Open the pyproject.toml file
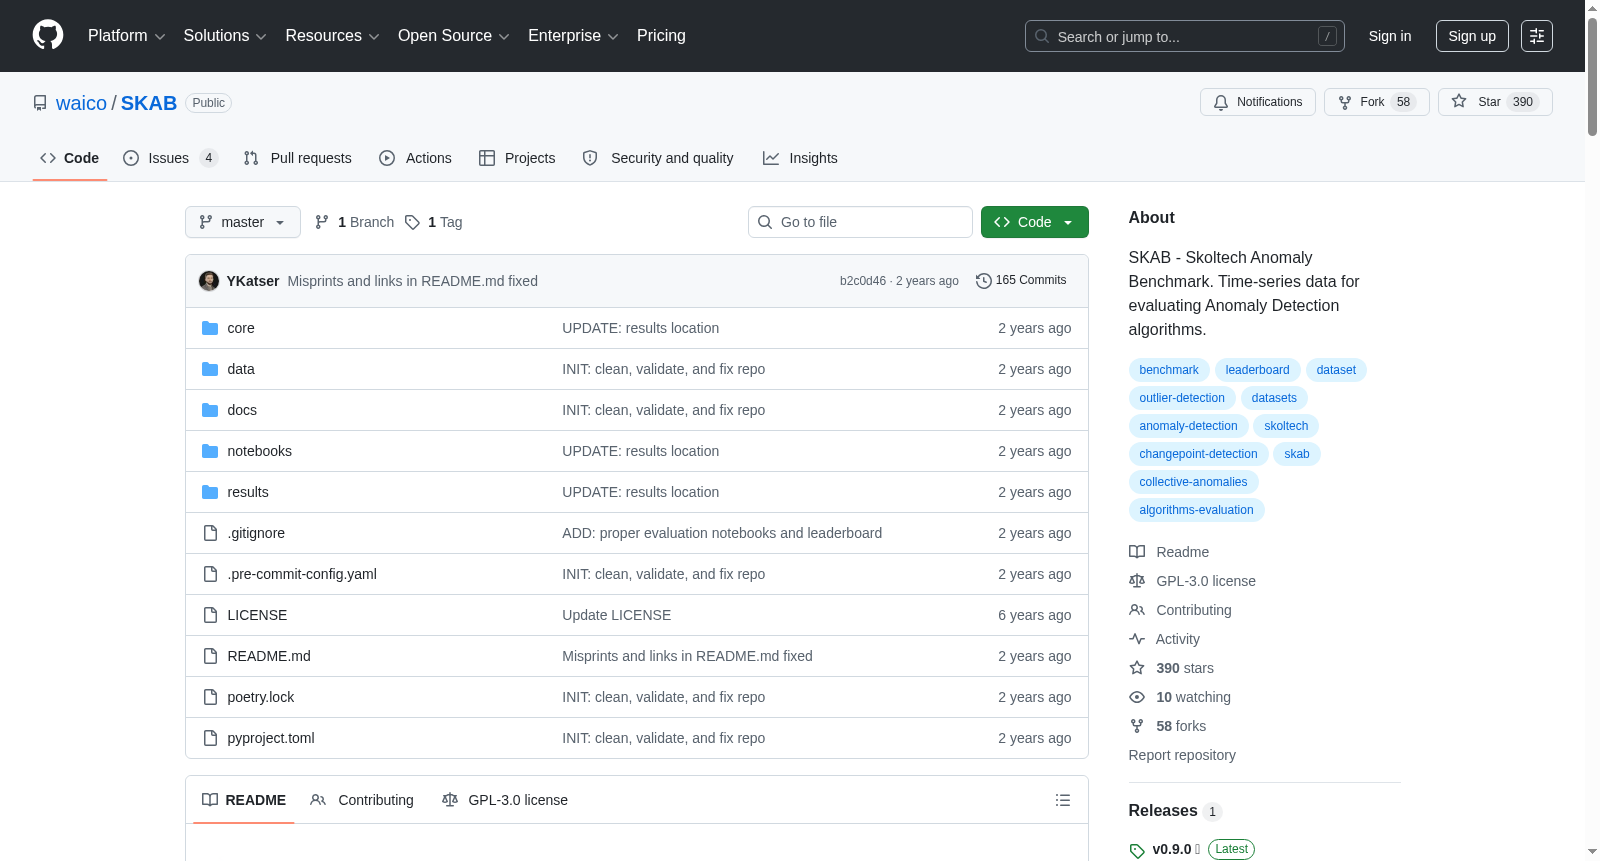This screenshot has height=861, width=1600. (x=271, y=738)
